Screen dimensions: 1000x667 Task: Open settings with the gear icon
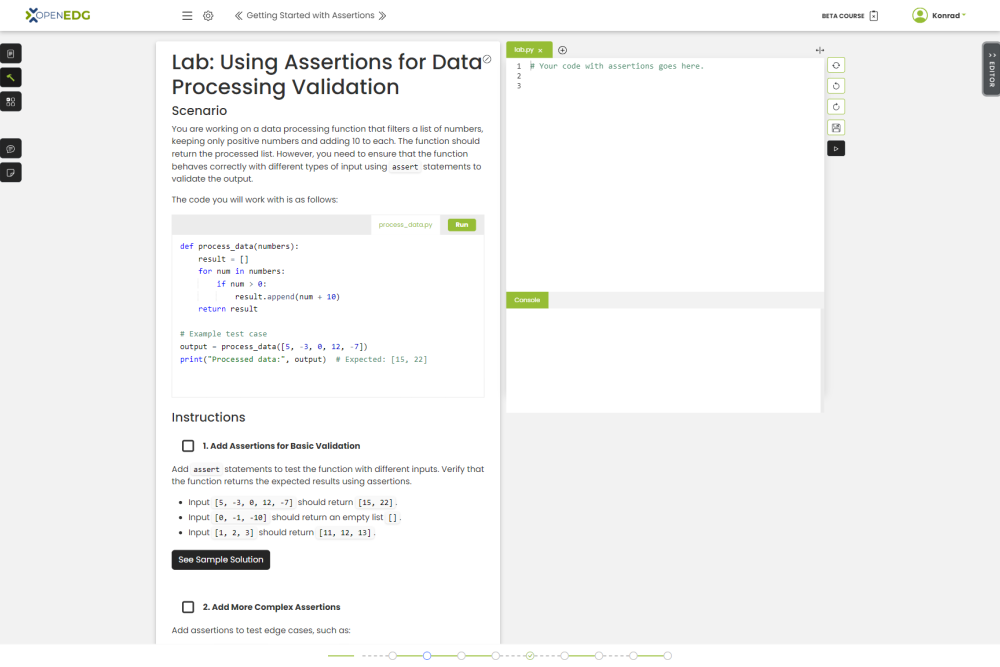click(208, 16)
